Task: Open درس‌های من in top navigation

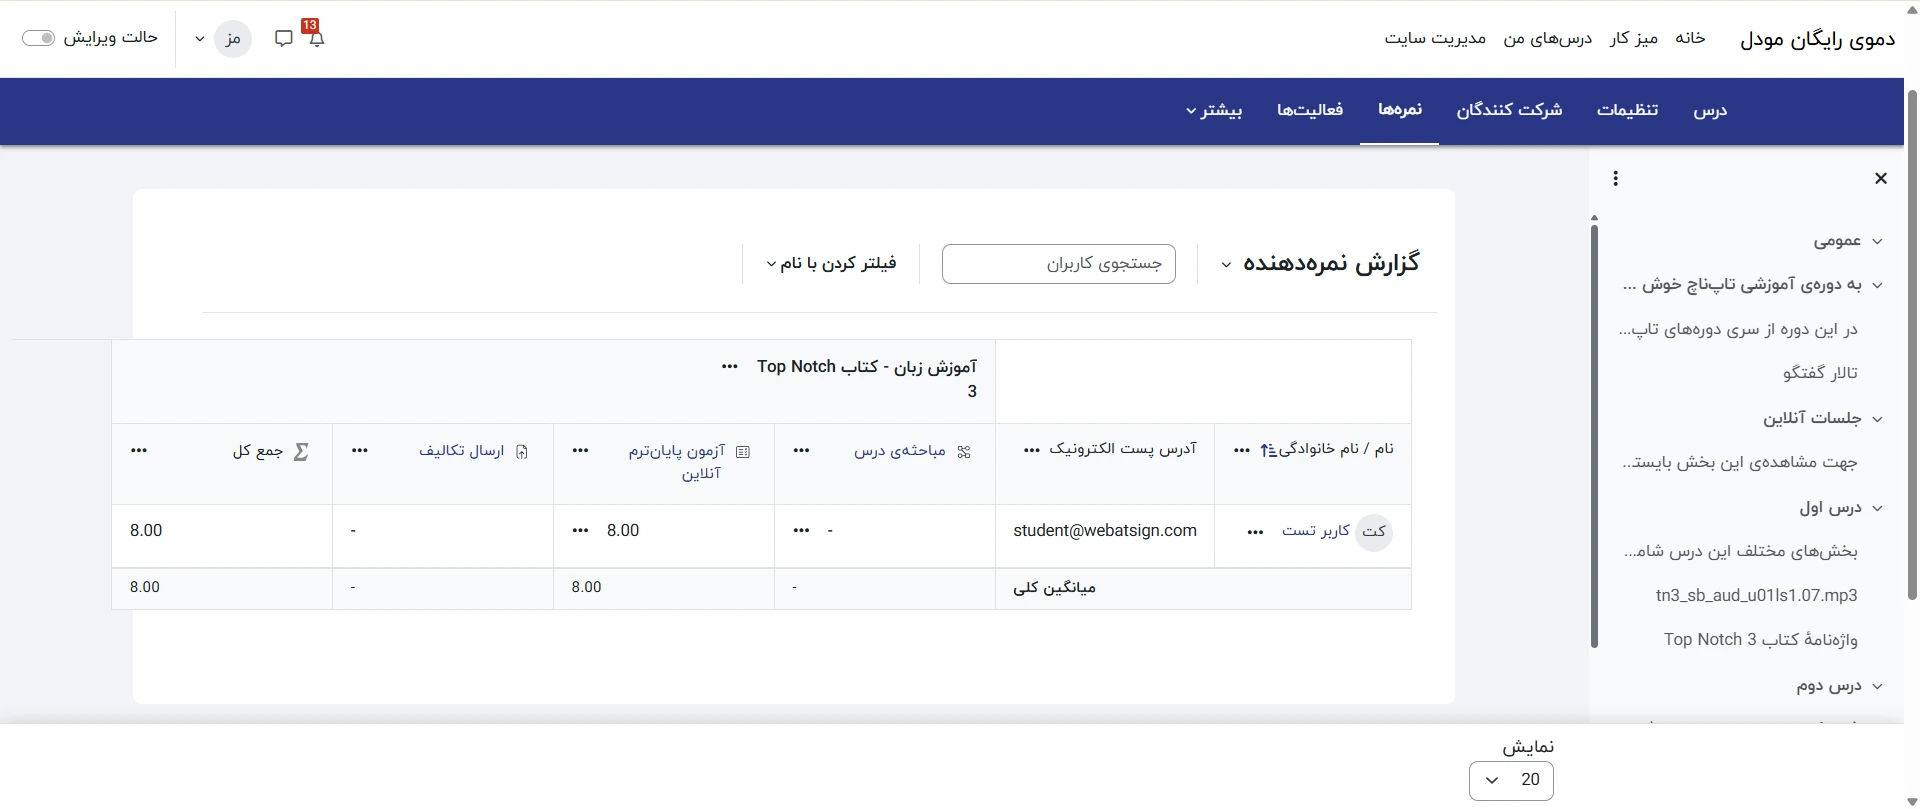Action: pos(1548,38)
